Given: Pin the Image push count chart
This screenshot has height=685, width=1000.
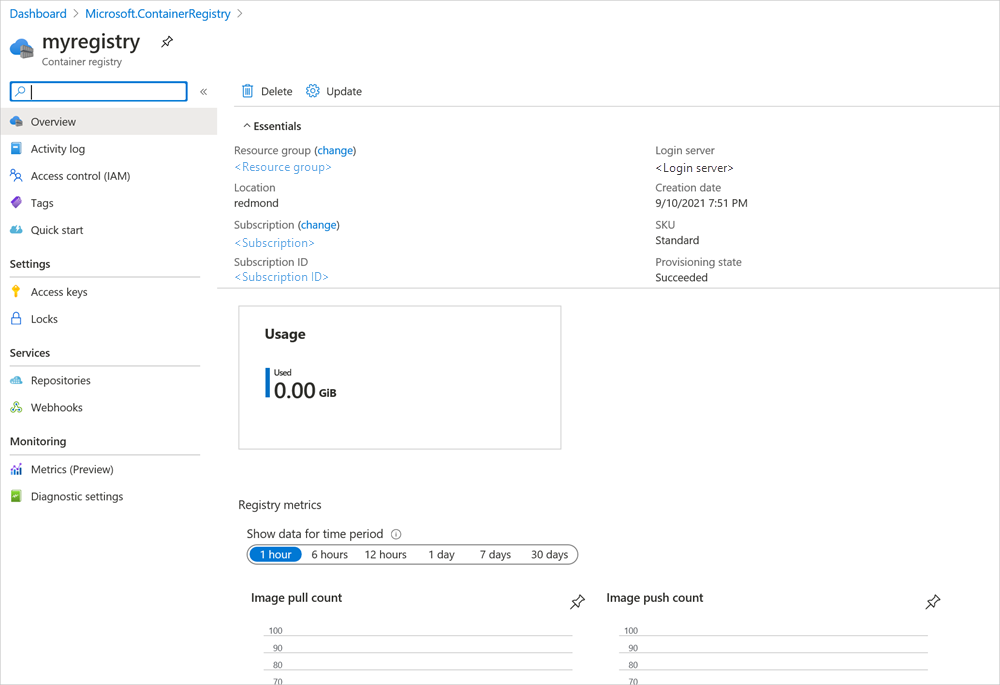Looking at the screenshot, I should click(x=932, y=602).
